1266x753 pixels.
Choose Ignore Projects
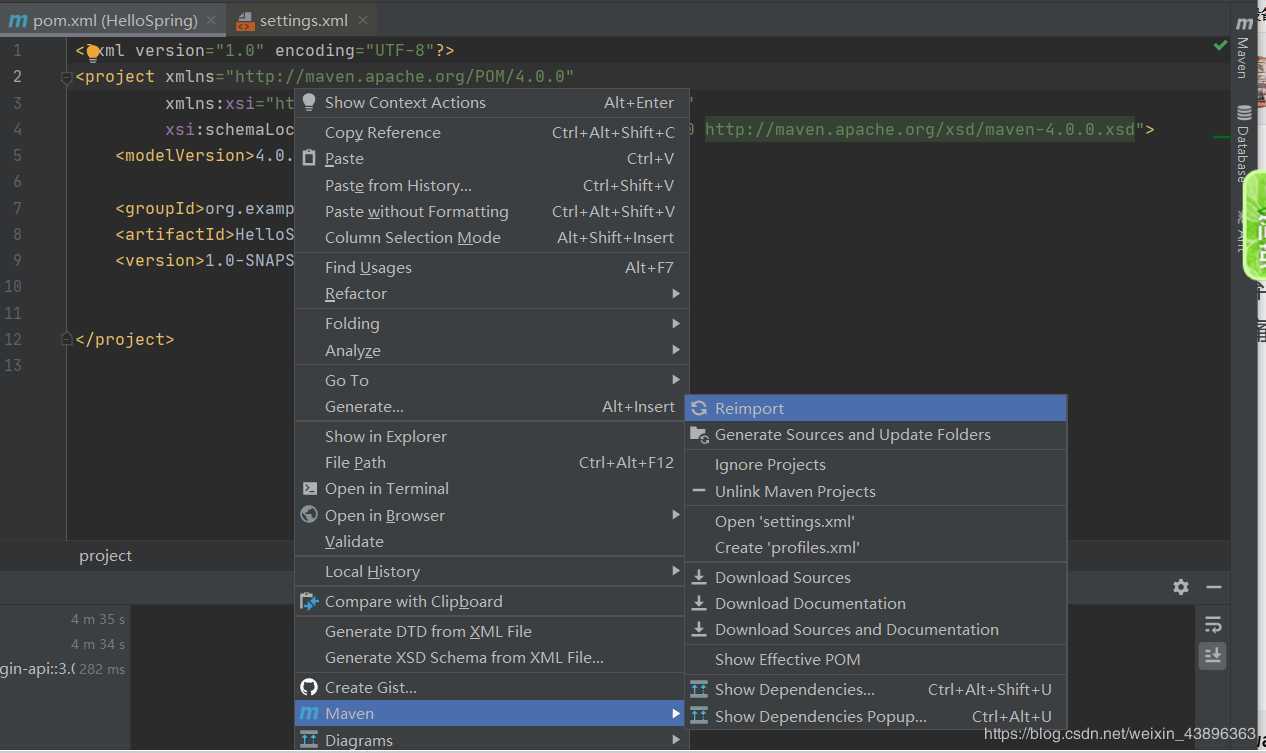point(876,464)
